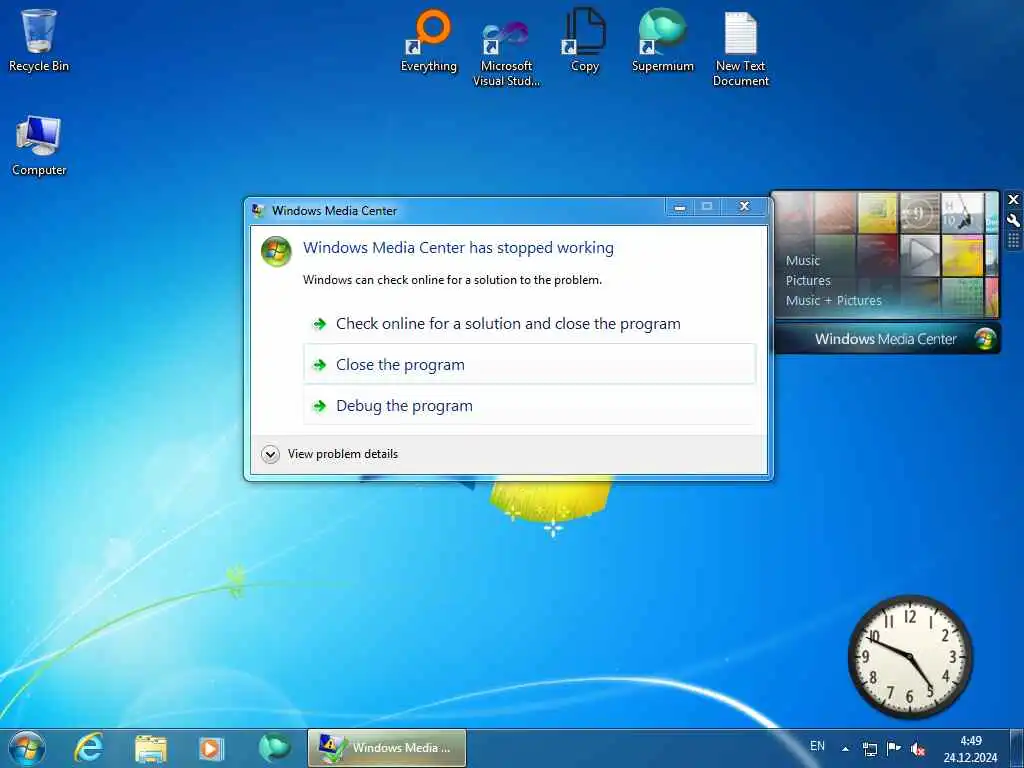The height and width of the screenshot is (768, 1024).
Task: Click the analog clock gadget
Action: (910, 656)
